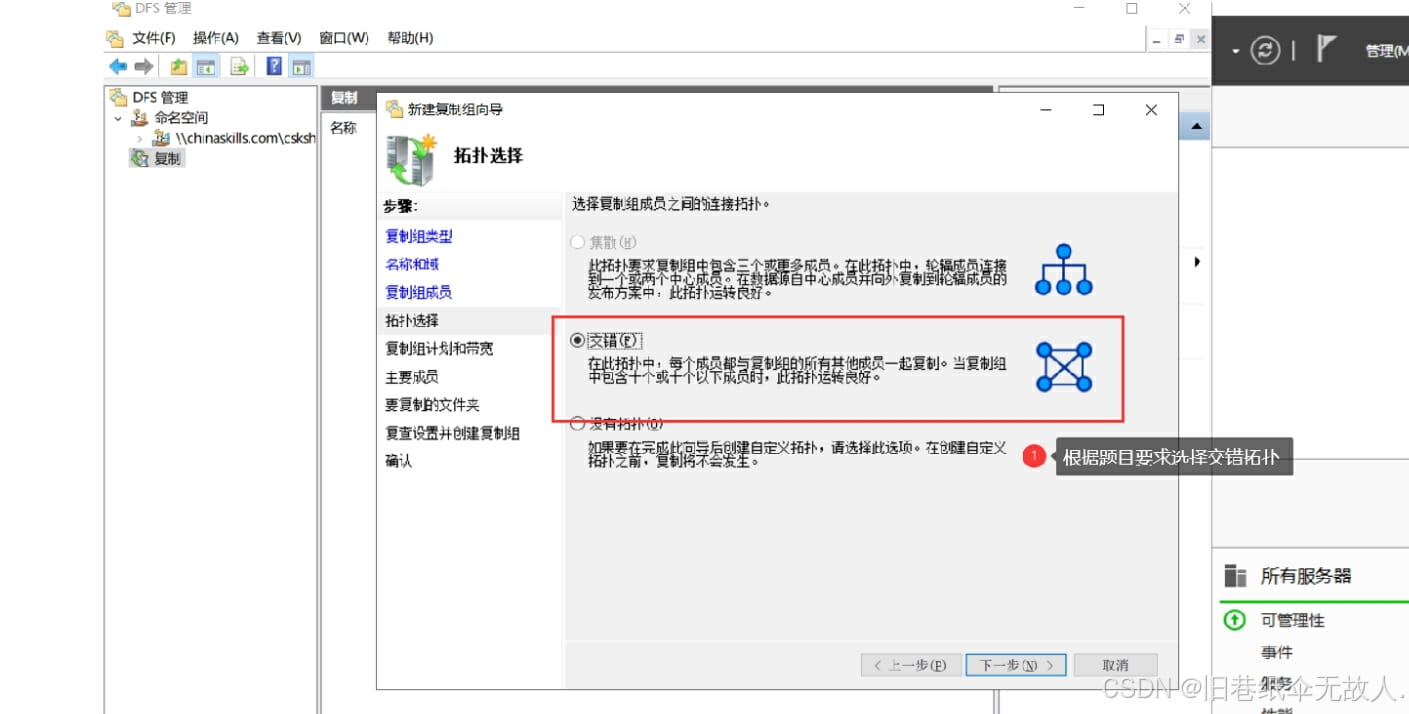Click the export list toolbar icon
Screen dimensions: 1409x714
pyautogui.click(x=239, y=66)
